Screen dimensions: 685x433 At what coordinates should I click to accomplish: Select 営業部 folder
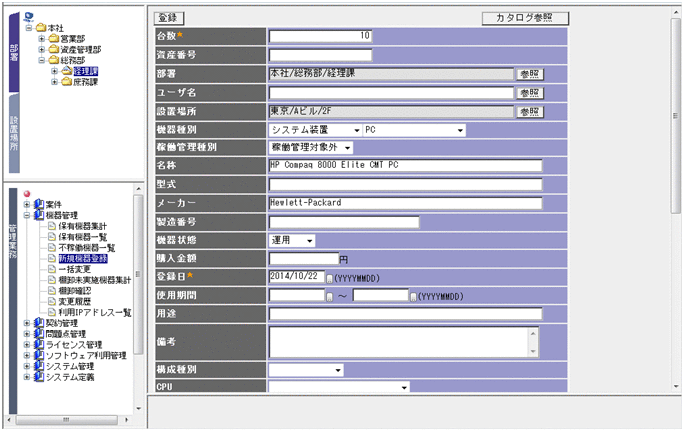tap(67, 39)
